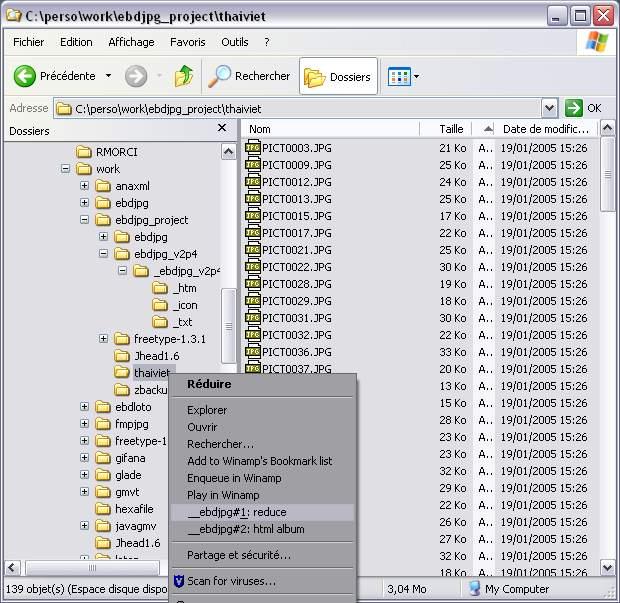Collapse the ebdjpg_v2p4 tree node

coord(103,253)
